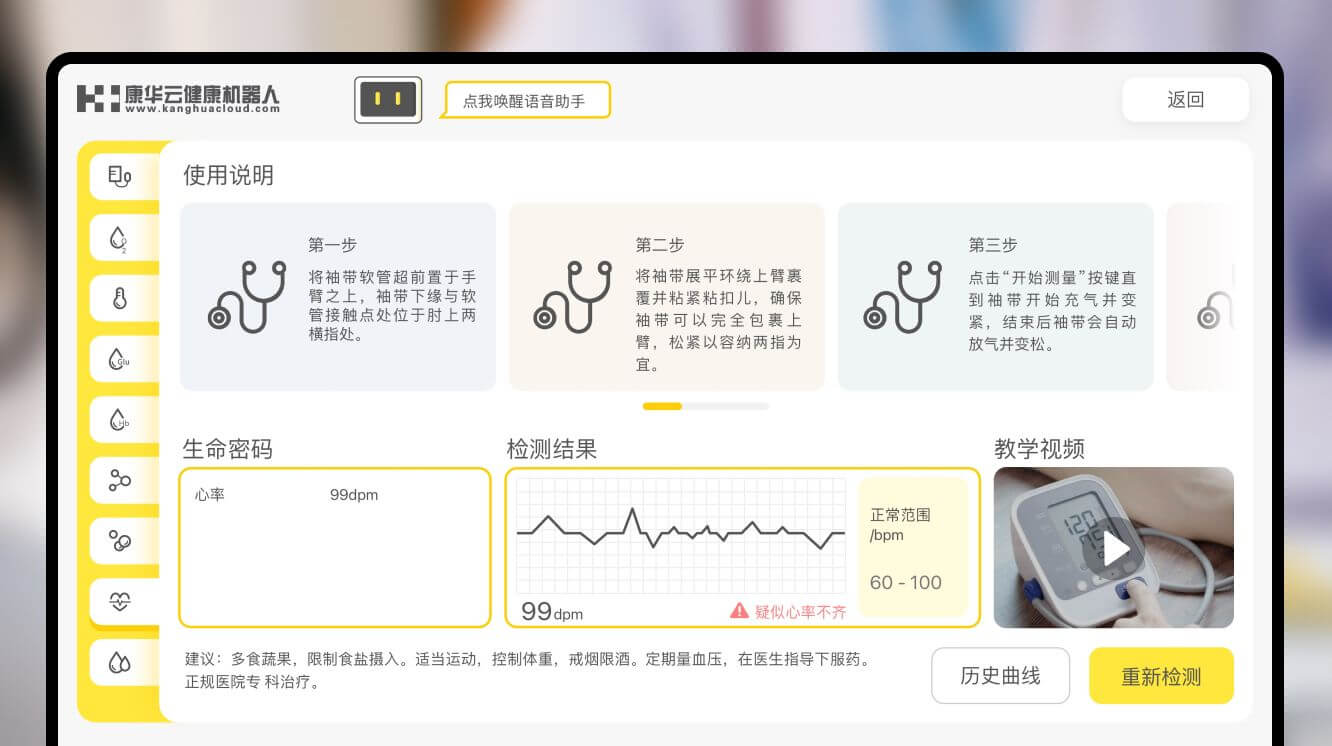This screenshot has width=1332, height=746.
Task: Open the heart rate ECG sidebar icon
Action: (120, 601)
